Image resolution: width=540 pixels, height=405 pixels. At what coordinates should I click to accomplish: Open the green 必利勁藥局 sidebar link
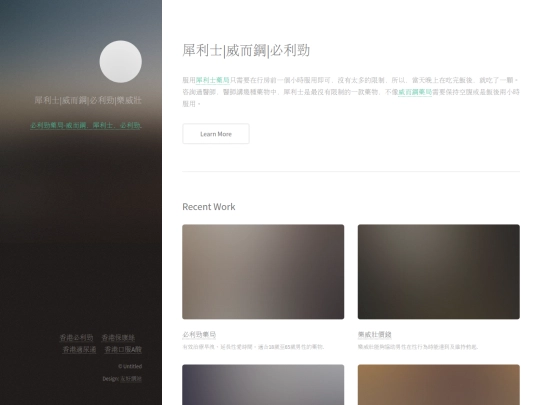click(x=86, y=125)
